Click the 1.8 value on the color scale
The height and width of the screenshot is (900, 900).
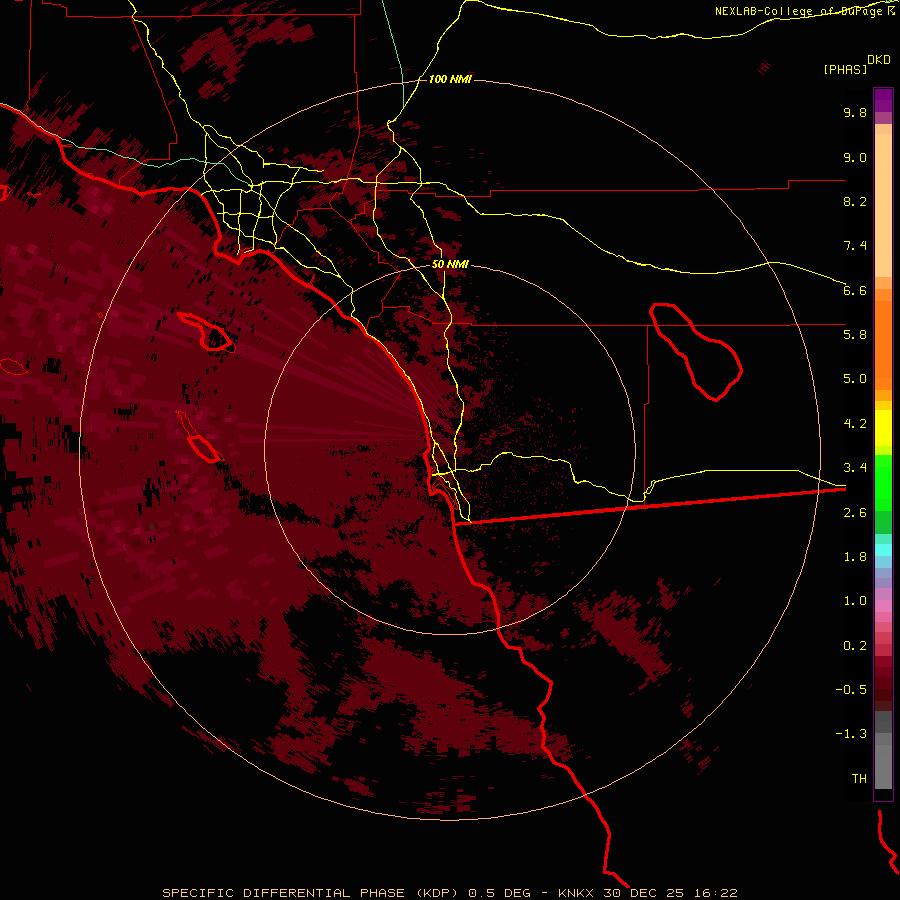(x=855, y=557)
